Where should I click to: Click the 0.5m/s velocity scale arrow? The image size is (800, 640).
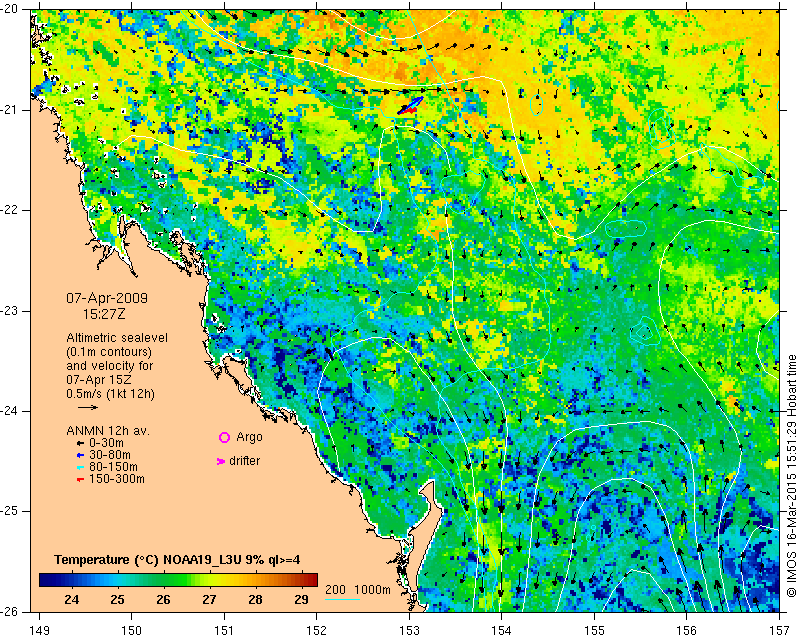(x=88, y=407)
